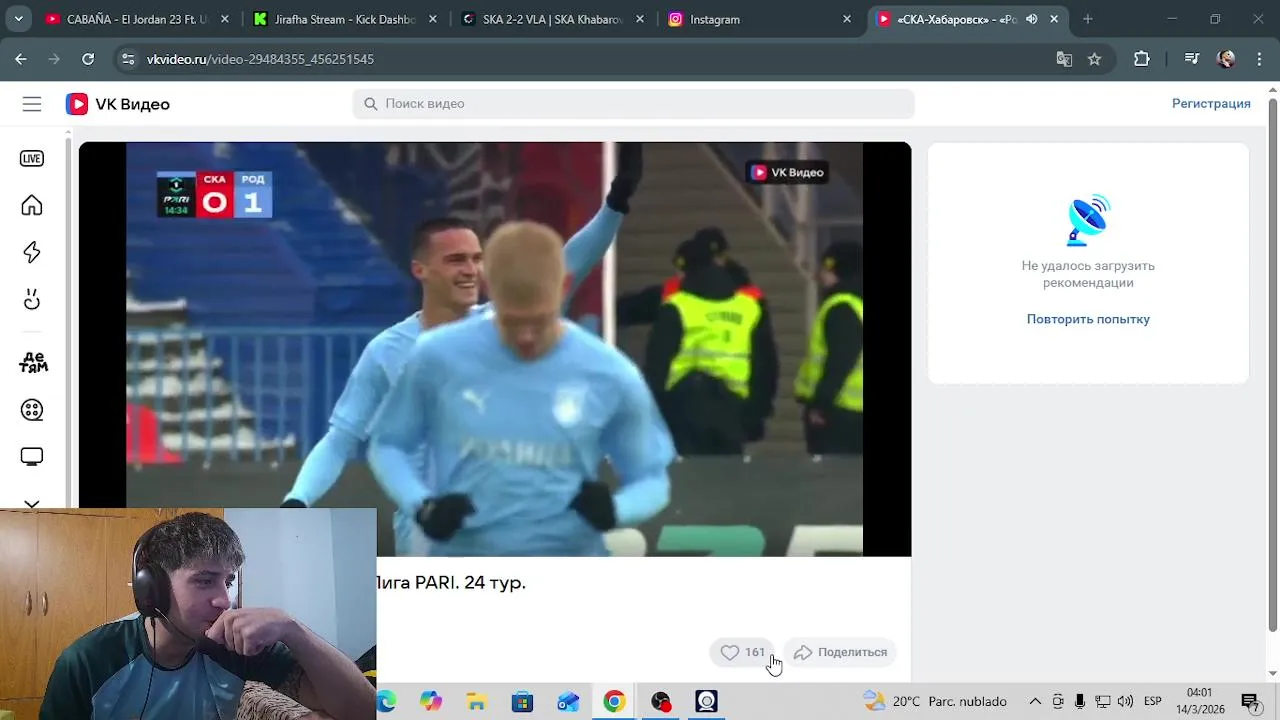Open network settings tray icon
The image size is (1280, 720).
click(1103, 701)
